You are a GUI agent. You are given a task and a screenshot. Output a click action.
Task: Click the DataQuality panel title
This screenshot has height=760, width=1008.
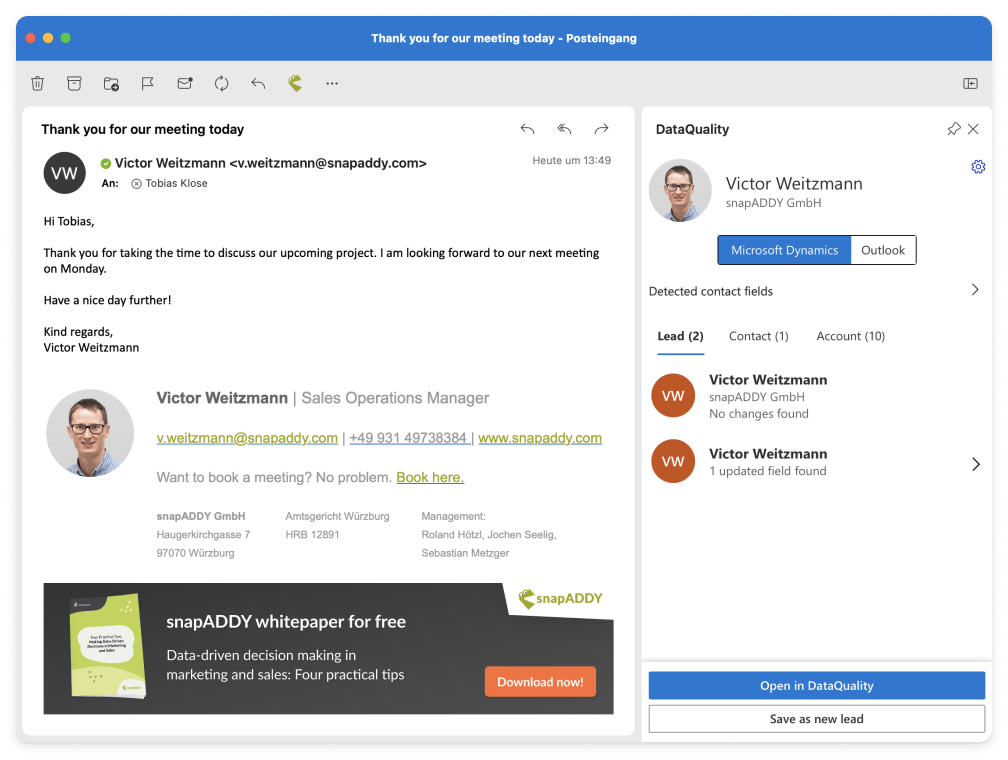click(692, 129)
